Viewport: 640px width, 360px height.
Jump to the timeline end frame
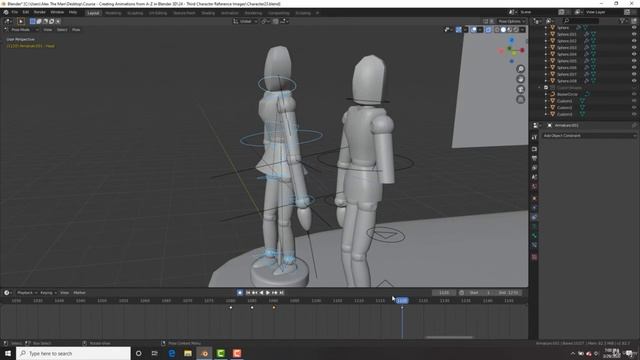click(x=282, y=293)
